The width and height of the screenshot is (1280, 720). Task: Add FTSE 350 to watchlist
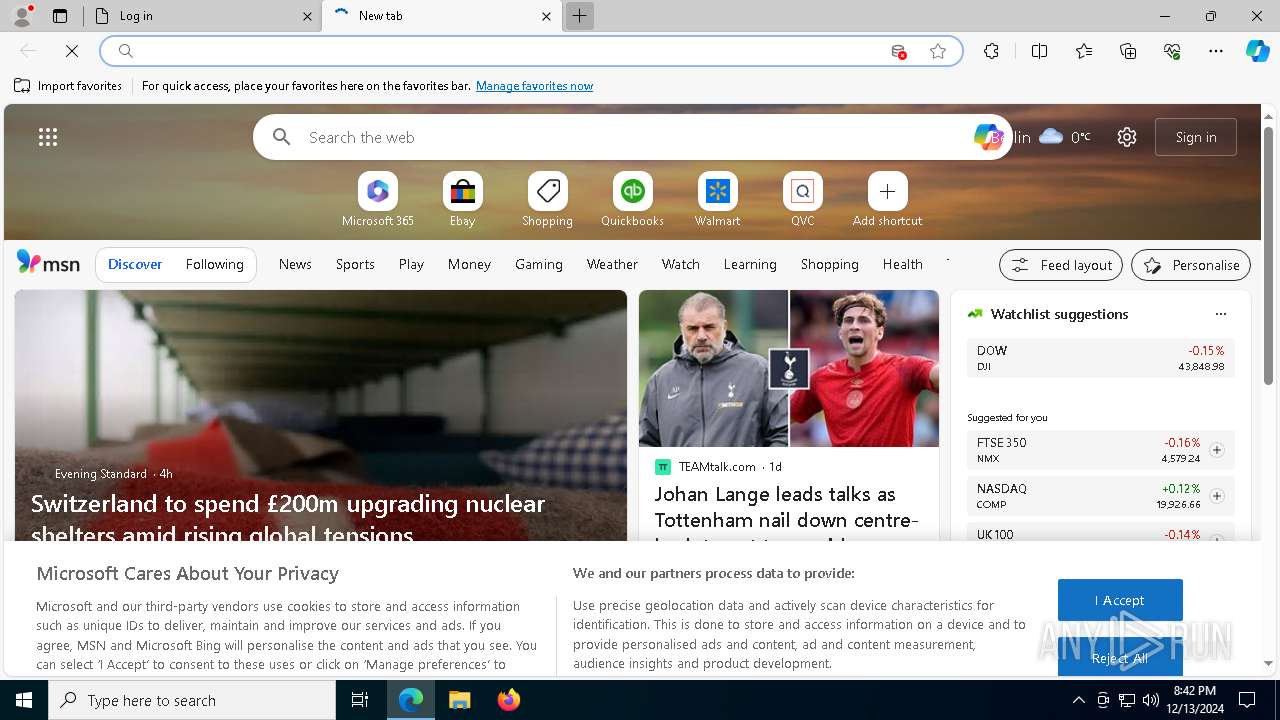click(x=1216, y=450)
